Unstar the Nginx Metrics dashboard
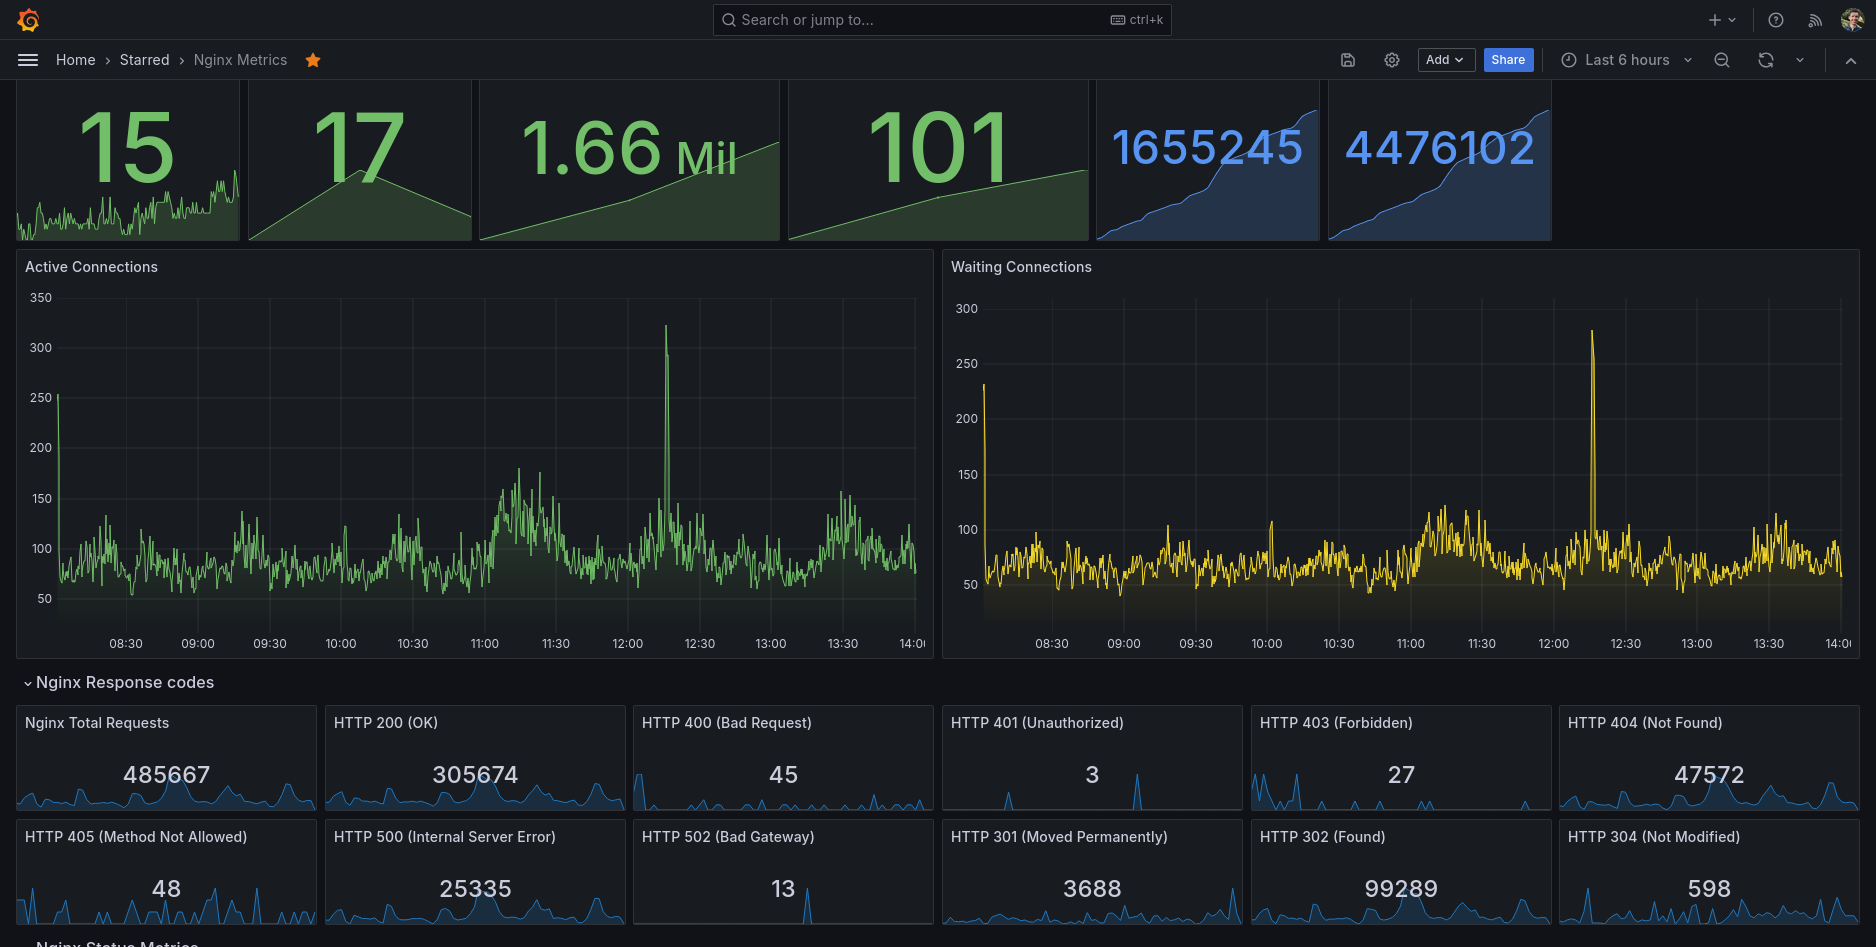Image resolution: width=1876 pixels, height=947 pixels. pyautogui.click(x=313, y=60)
